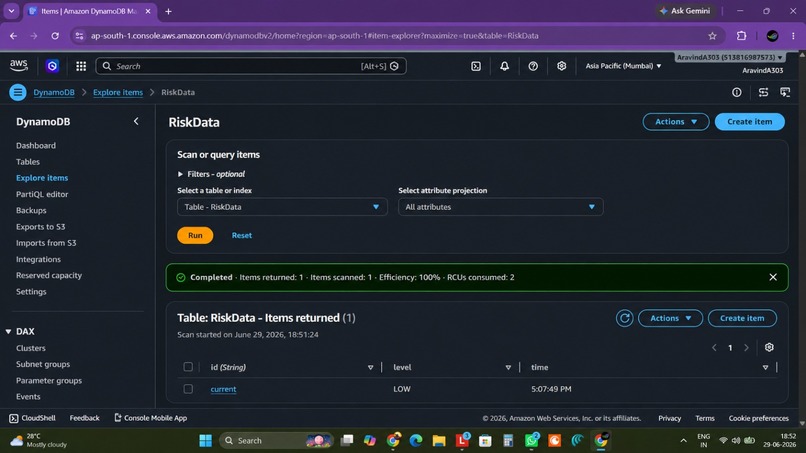
Task: Open the Actions dropdown in items table
Action: coord(670,318)
